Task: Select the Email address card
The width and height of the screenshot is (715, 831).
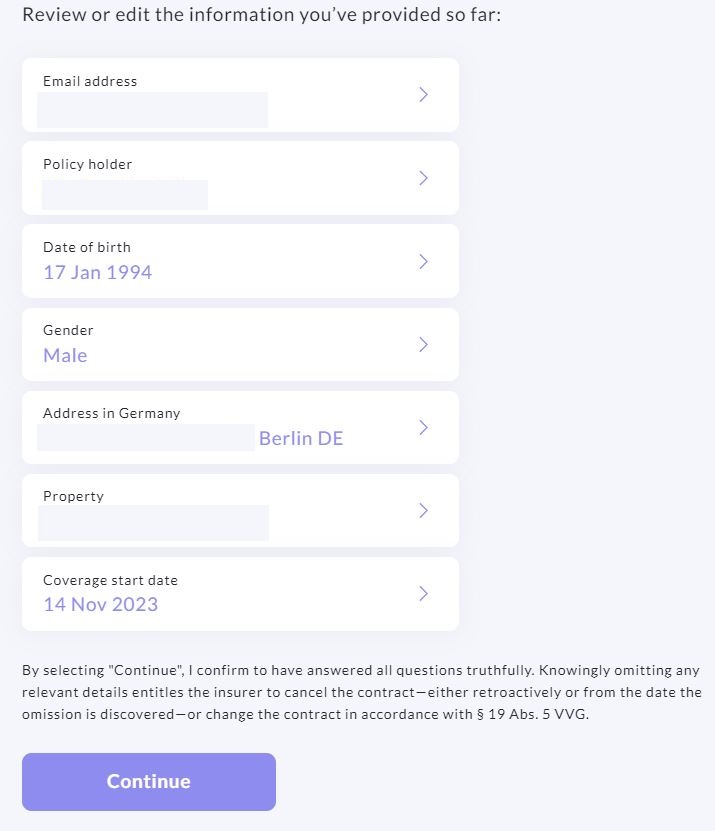Action: coord(240,95)
